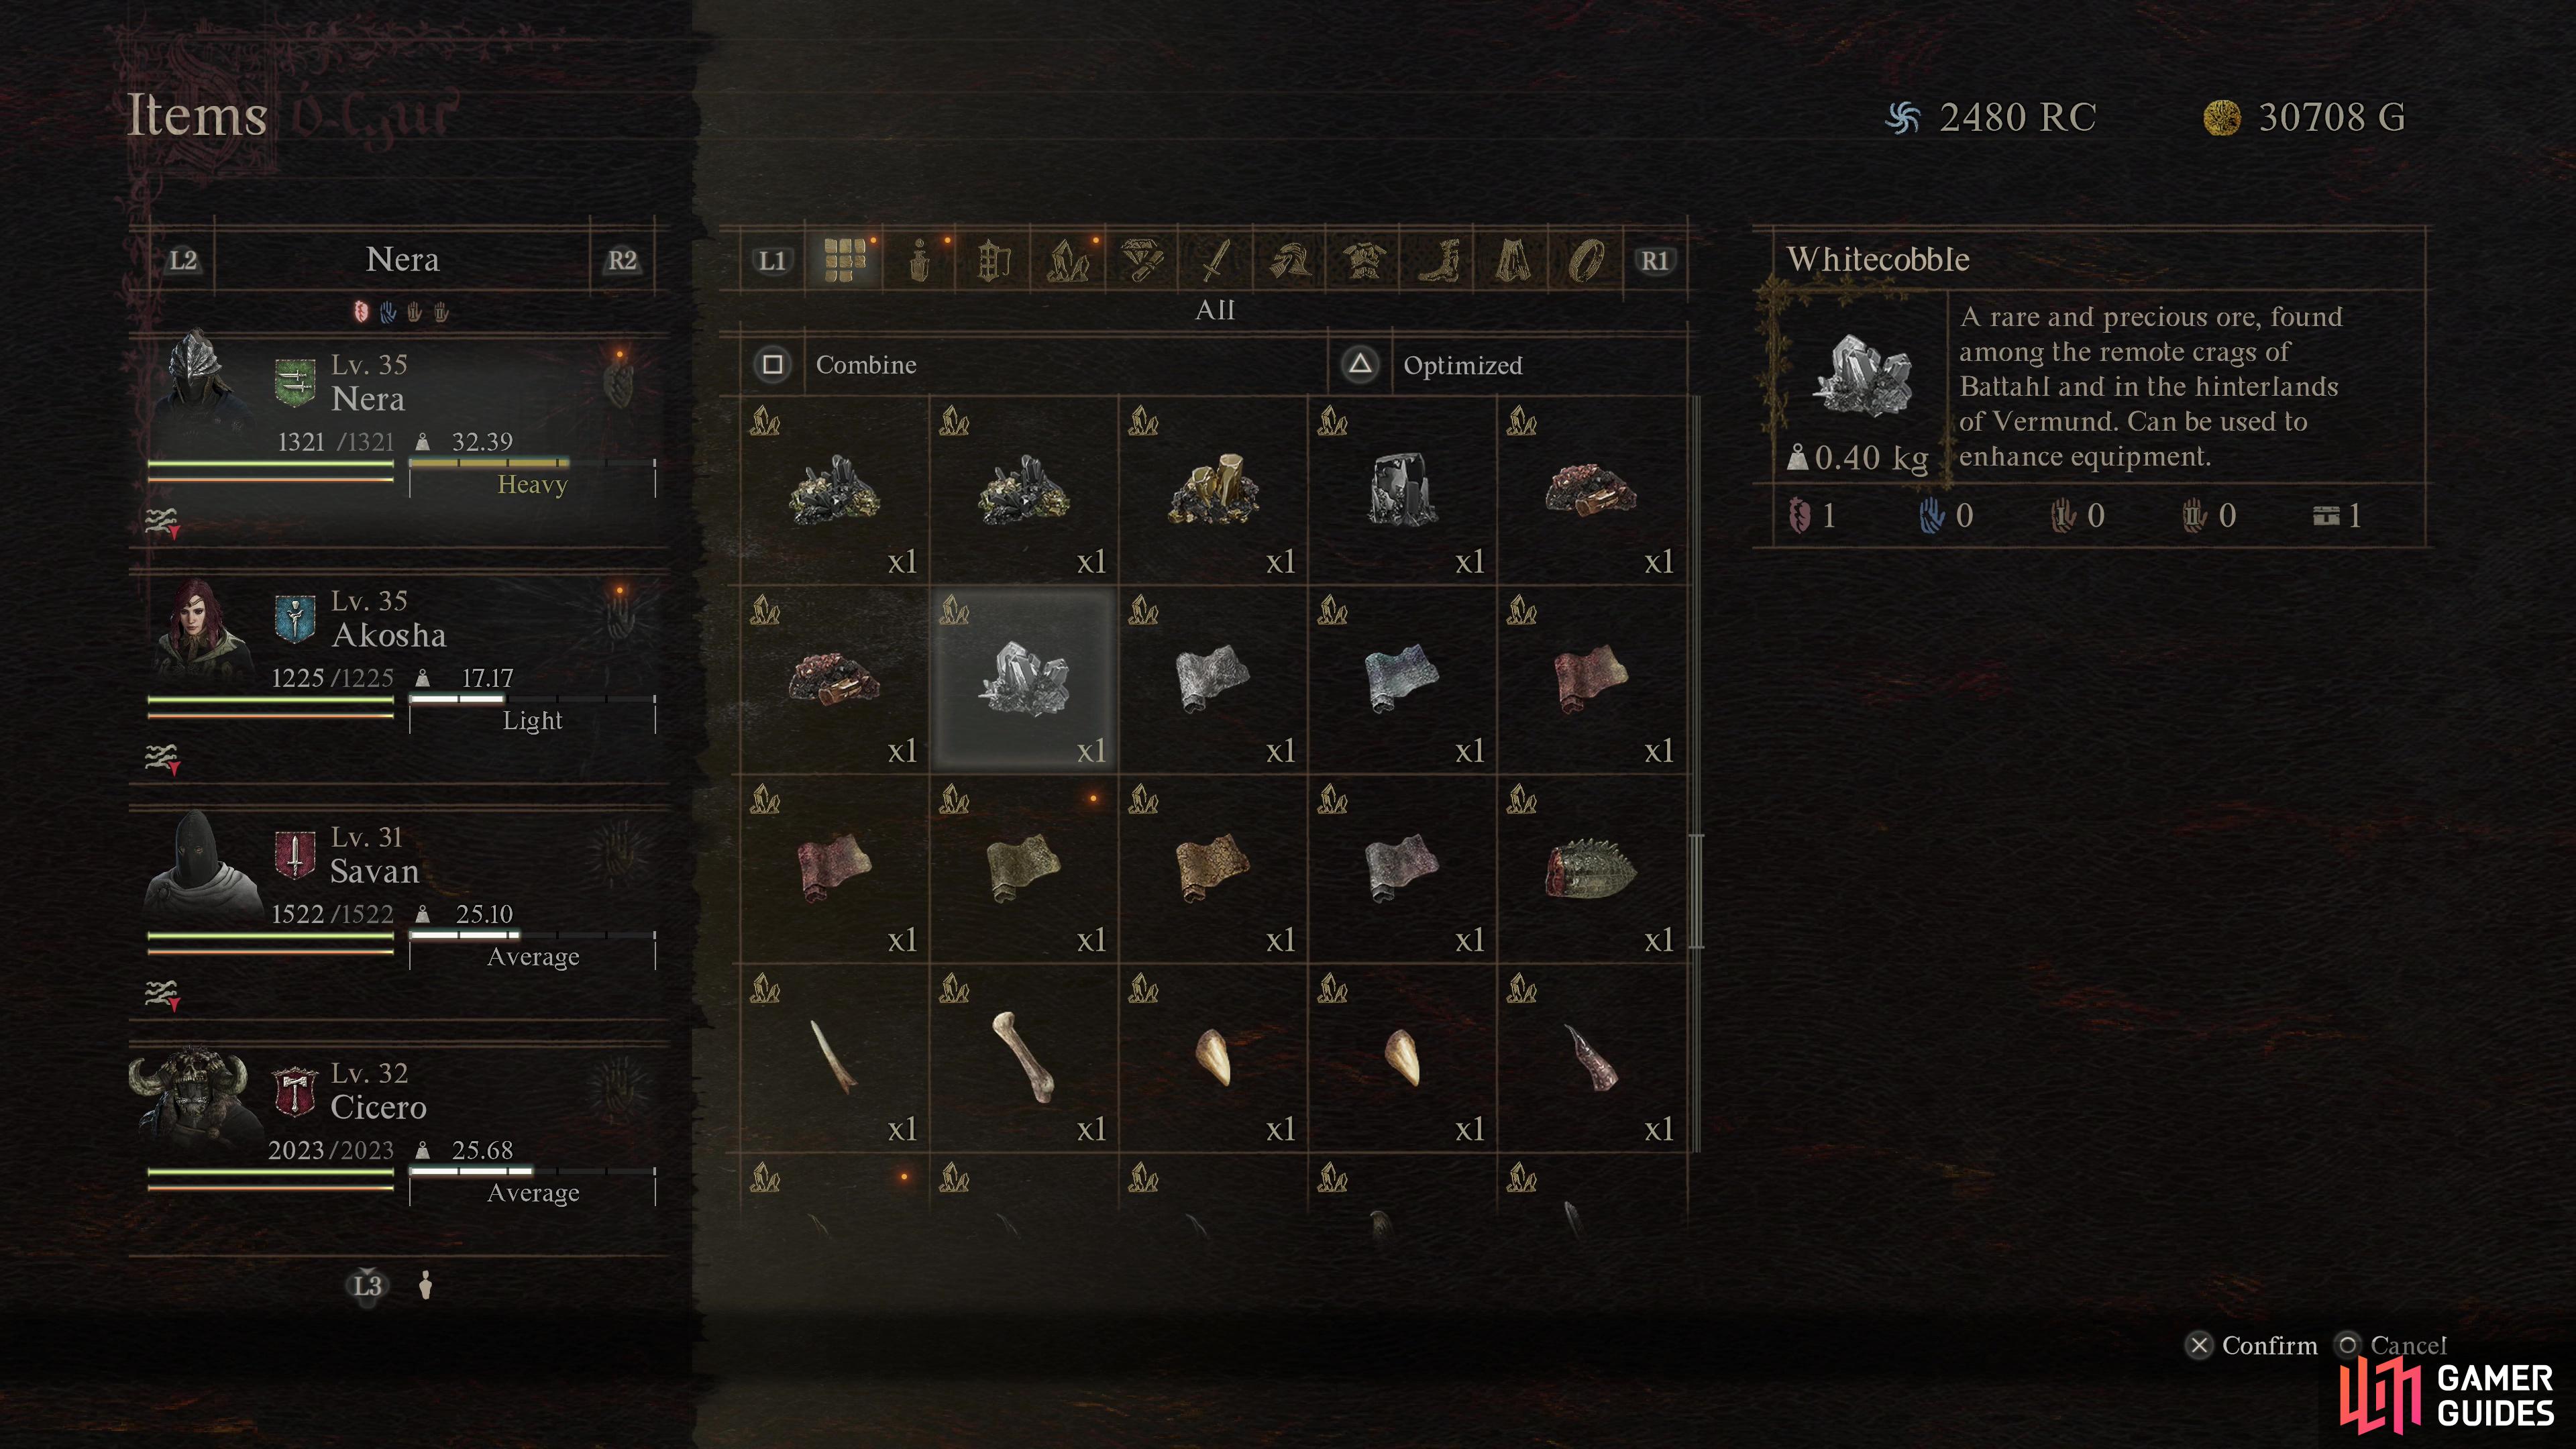Select the body armor category tab

1364,260
